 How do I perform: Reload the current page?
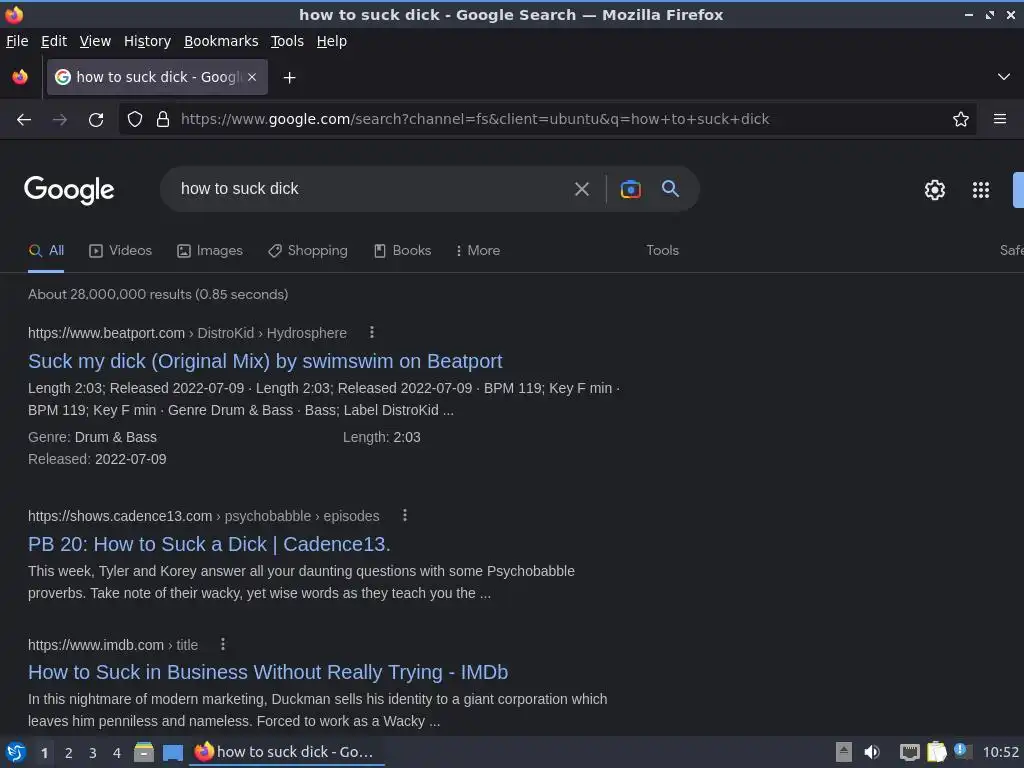[x=96, y=120]
